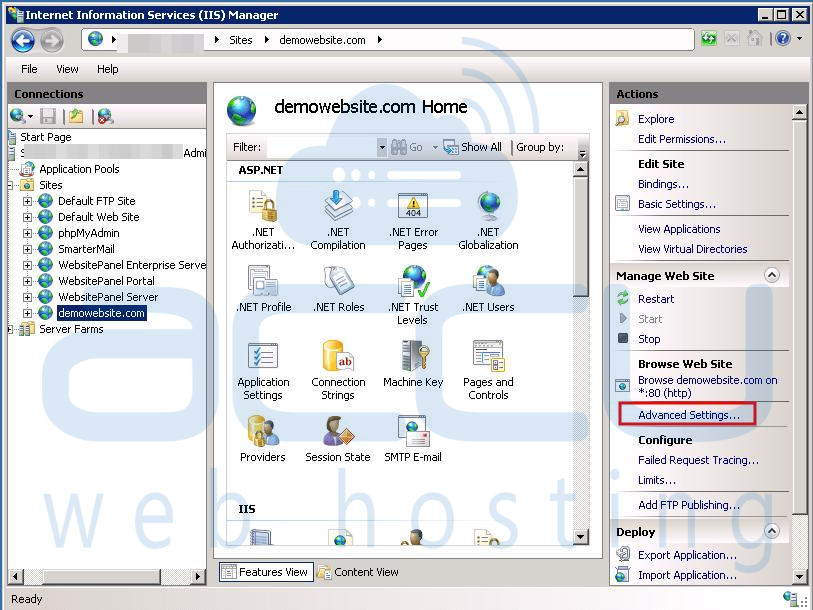
Task: Open .NET Compilation feature
Action: (338, 220)
